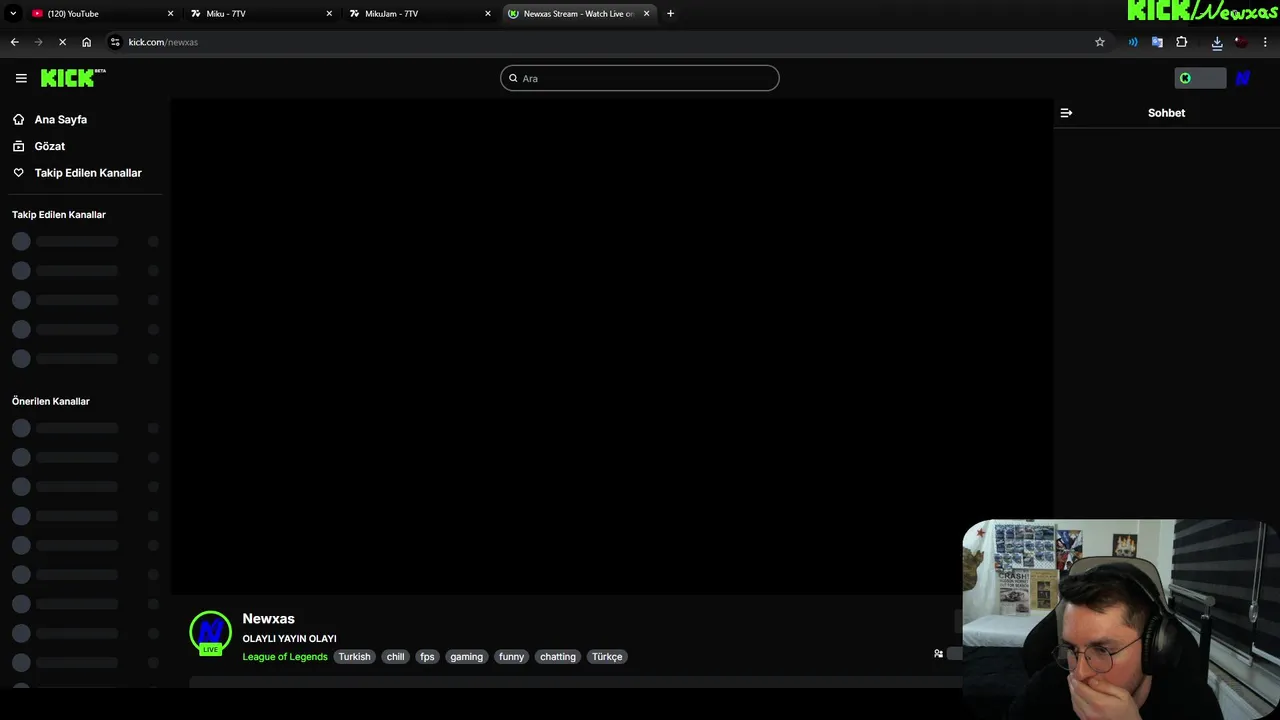Switch to the Miku - 7TV tab

[260, 14]
